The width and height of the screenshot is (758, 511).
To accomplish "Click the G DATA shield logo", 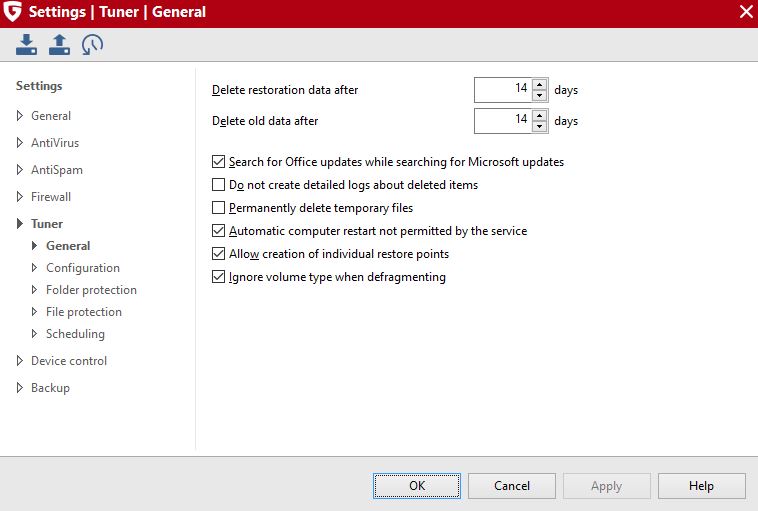I will coord(12,12).
